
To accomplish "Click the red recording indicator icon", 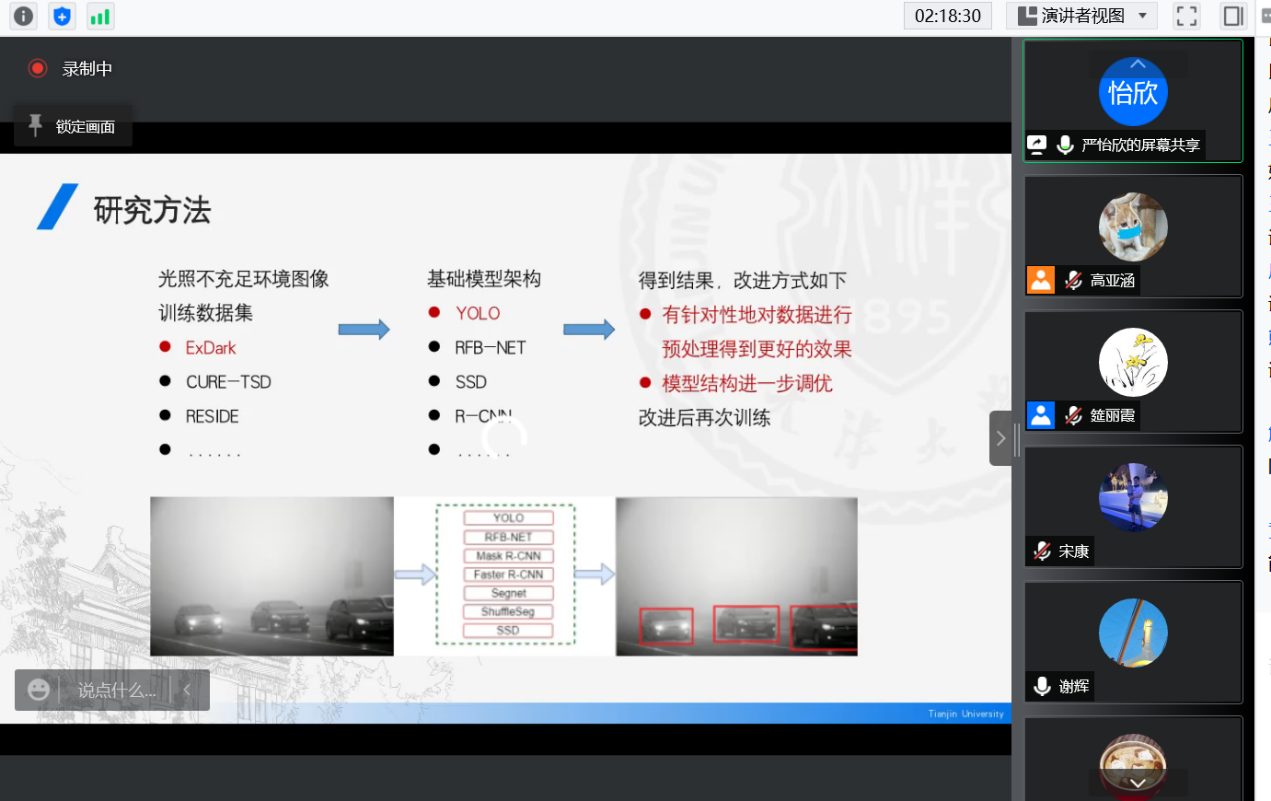I will pyautogui.click(x=38, y=69).
